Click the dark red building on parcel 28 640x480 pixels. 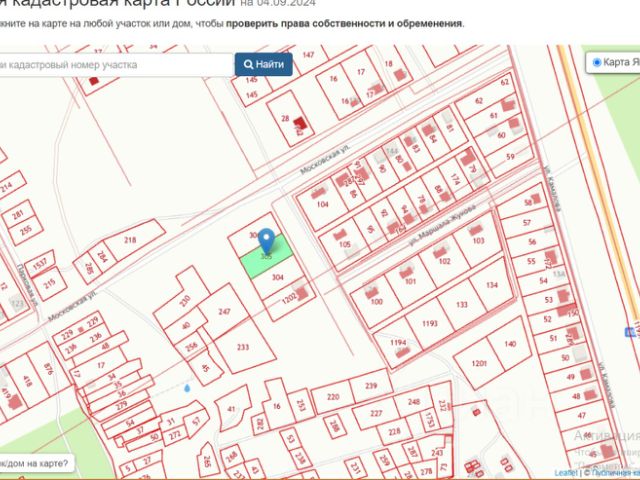tap(300, 122)
